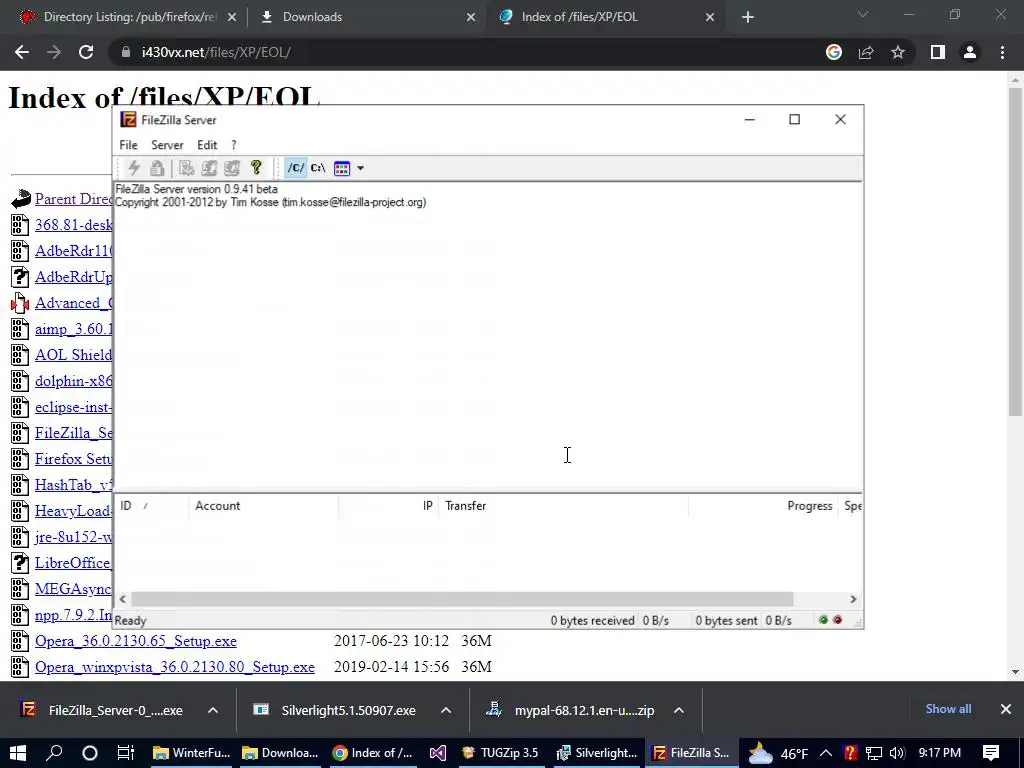Close the Index of /files/XP/EOL tab
The width and height of the screenshot is (1024, 768).
pos(710,18)
